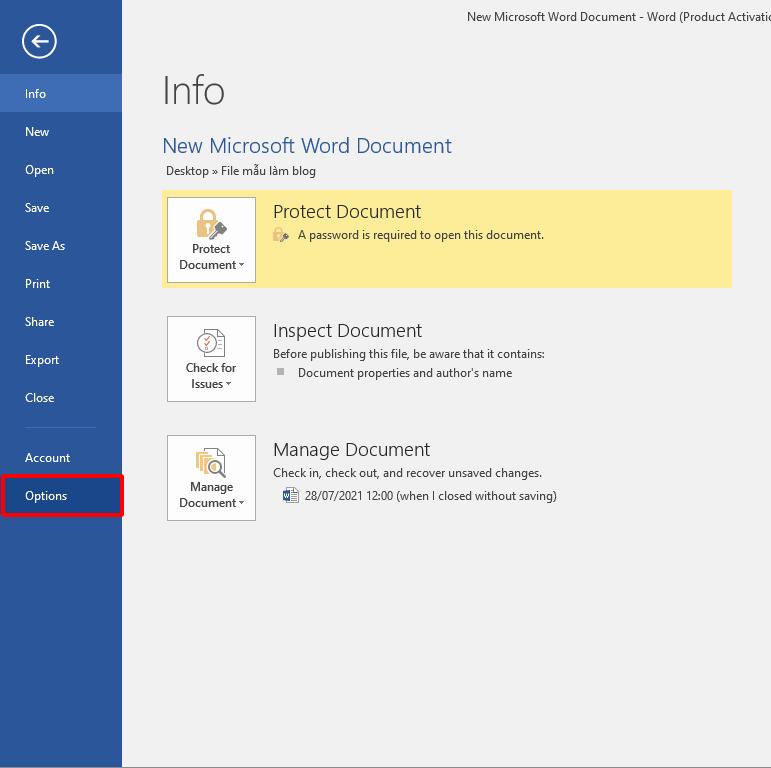Click the small lock icon beside password notice
Viewport: 771px width, 768px height.
pyautogui.click(x=281, y=235)
